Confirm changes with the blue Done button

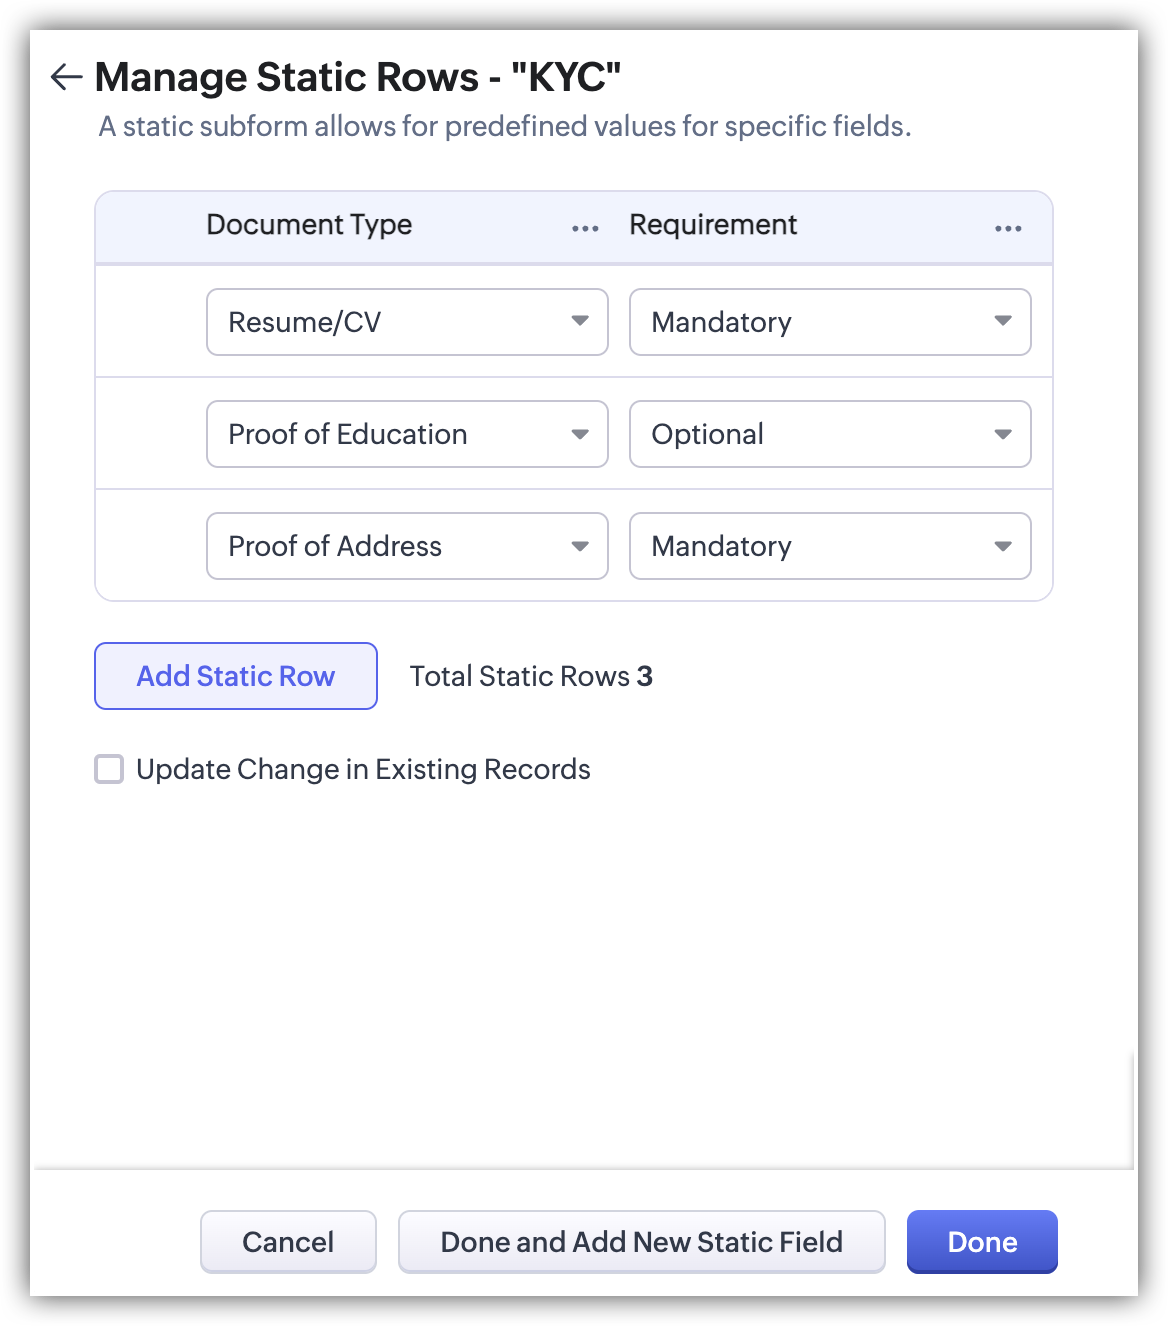click(982, 1242)
